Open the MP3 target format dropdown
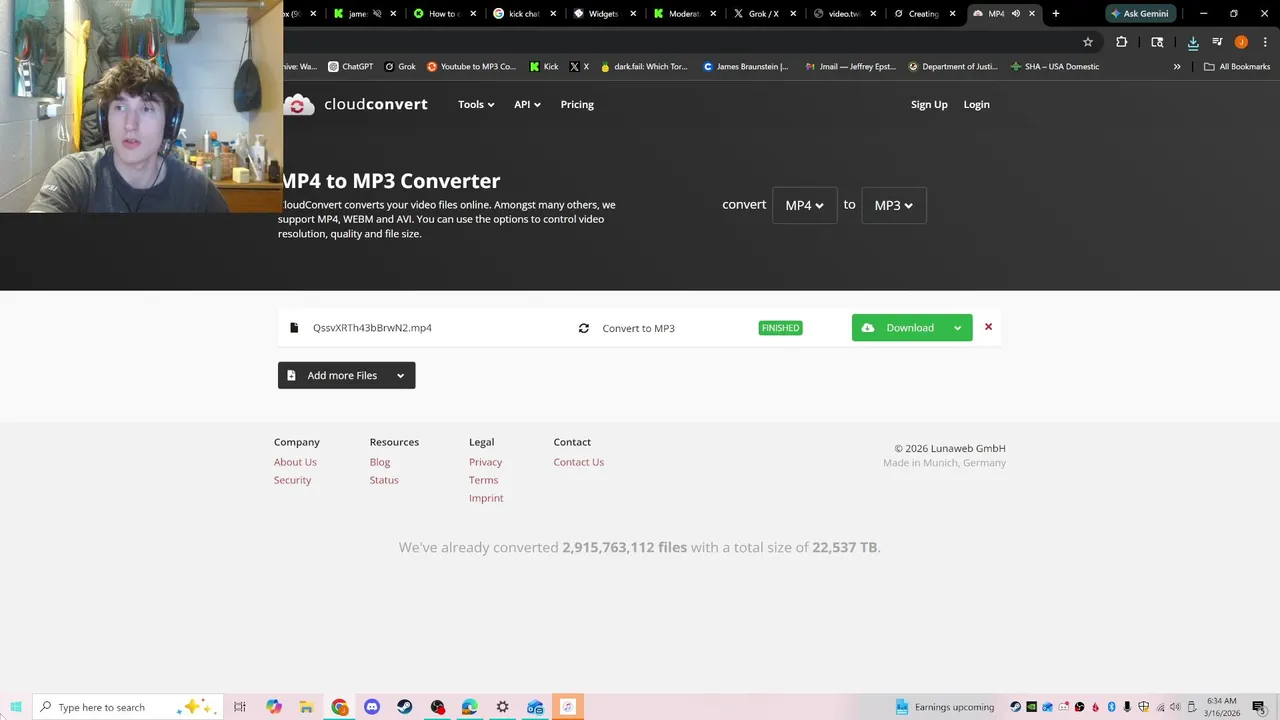 point(893,205)
